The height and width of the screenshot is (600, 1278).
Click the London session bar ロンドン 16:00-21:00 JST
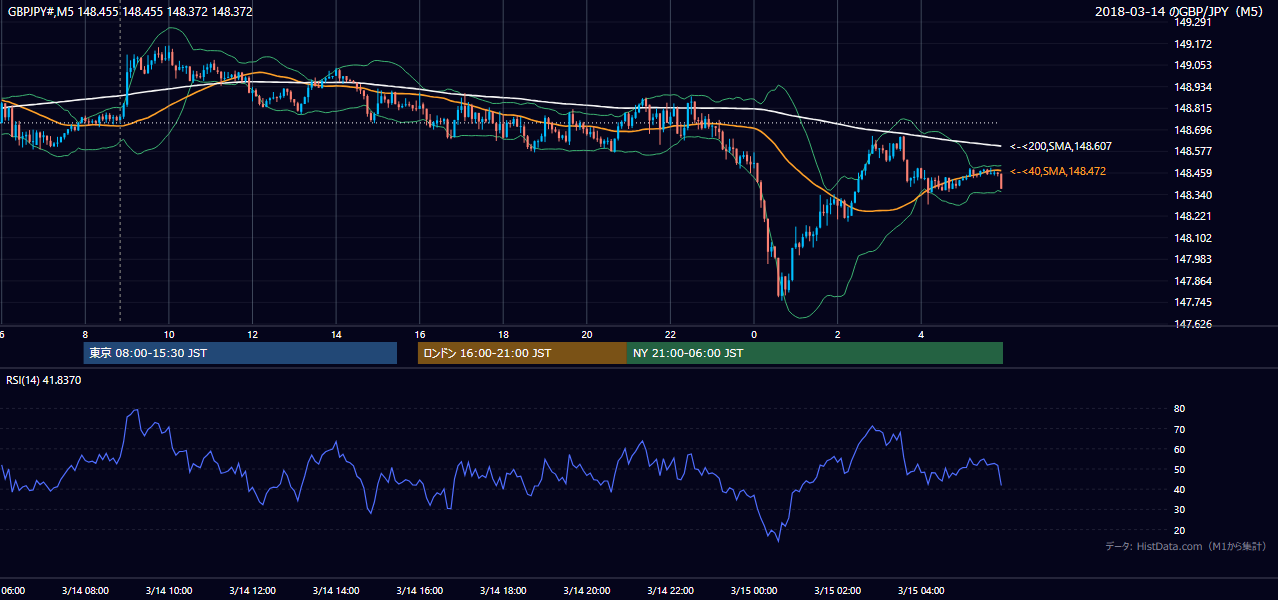pyautogui.click(x=522, y=353)
